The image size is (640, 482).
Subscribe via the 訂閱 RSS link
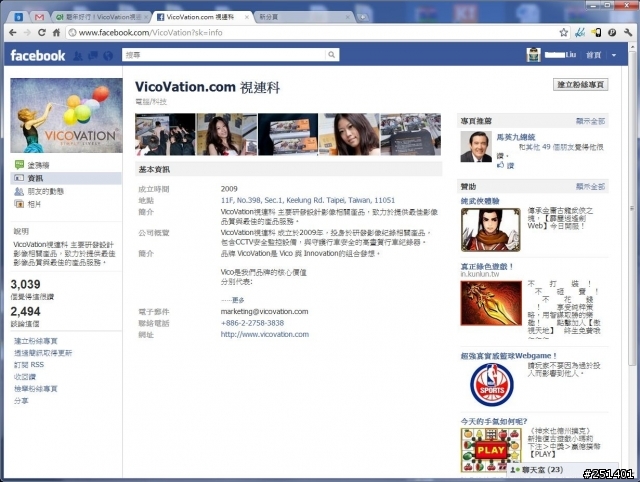coord(29,364)
